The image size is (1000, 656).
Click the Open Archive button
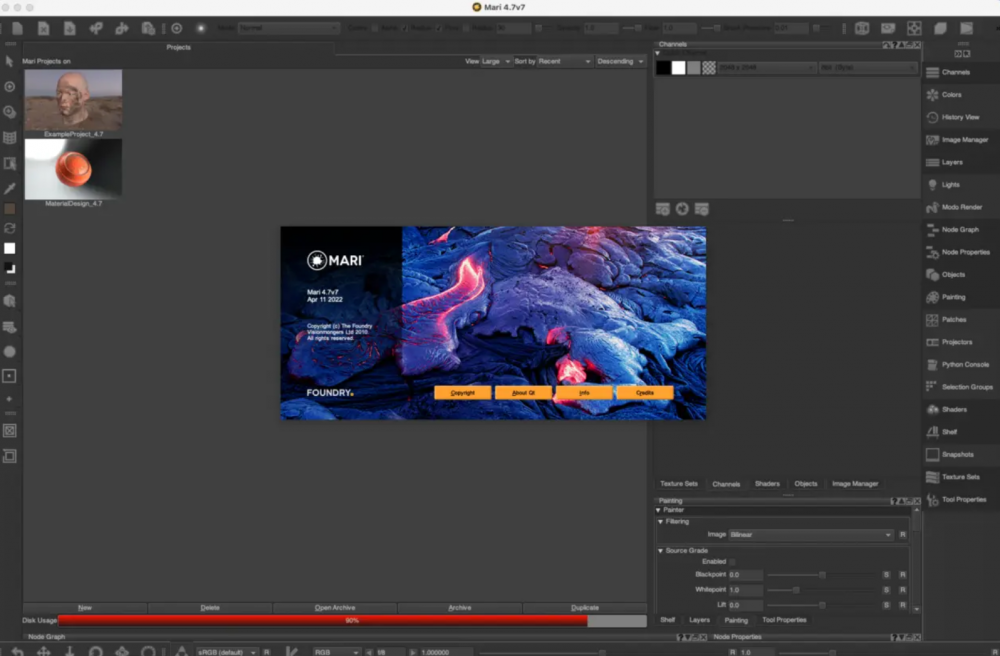pyautogui.click(x=335, y=608)
